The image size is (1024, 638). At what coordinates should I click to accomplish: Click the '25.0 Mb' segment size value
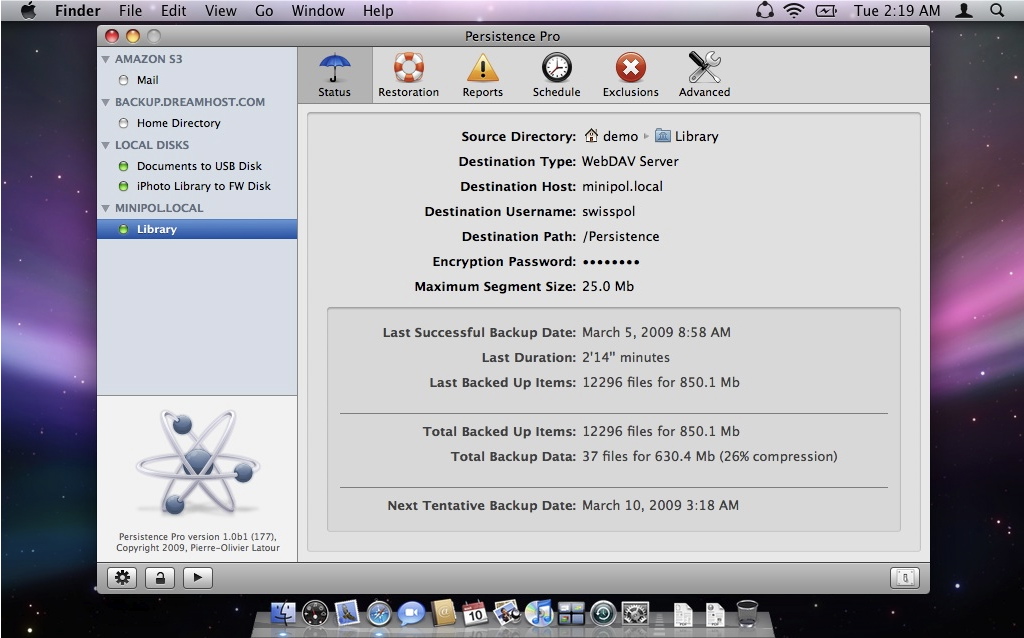tap(608, 286)
